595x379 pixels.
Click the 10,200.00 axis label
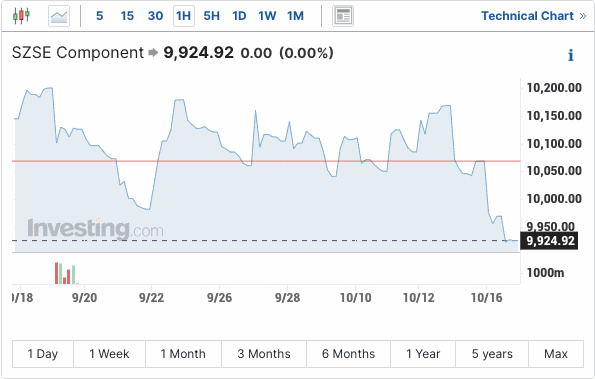point(554,88)
